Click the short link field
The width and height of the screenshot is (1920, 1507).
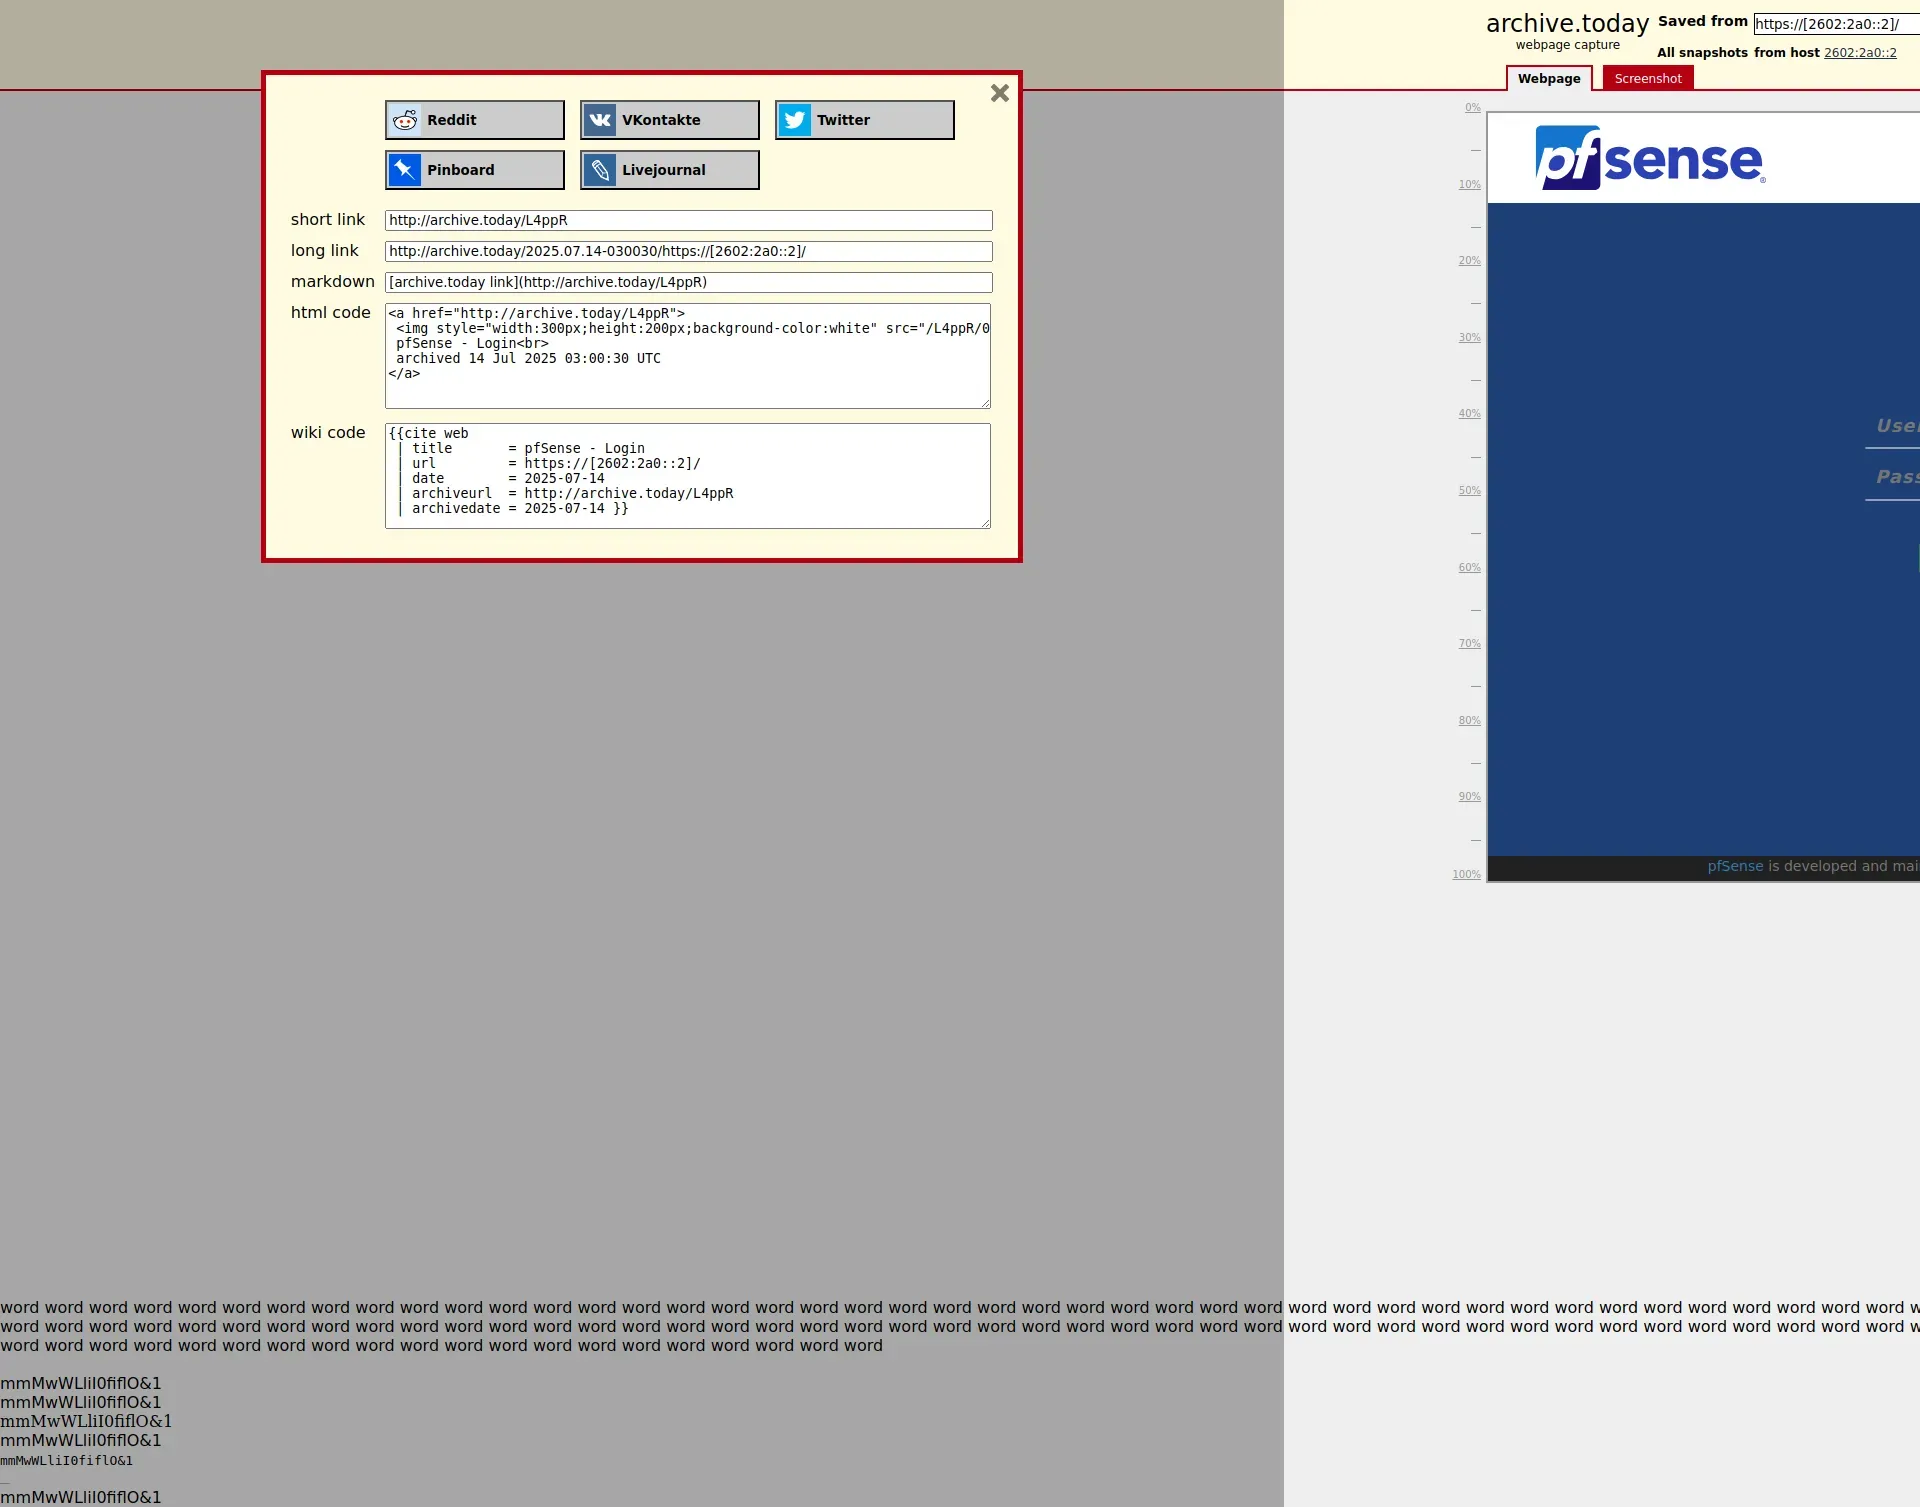(x=688, y=220)
